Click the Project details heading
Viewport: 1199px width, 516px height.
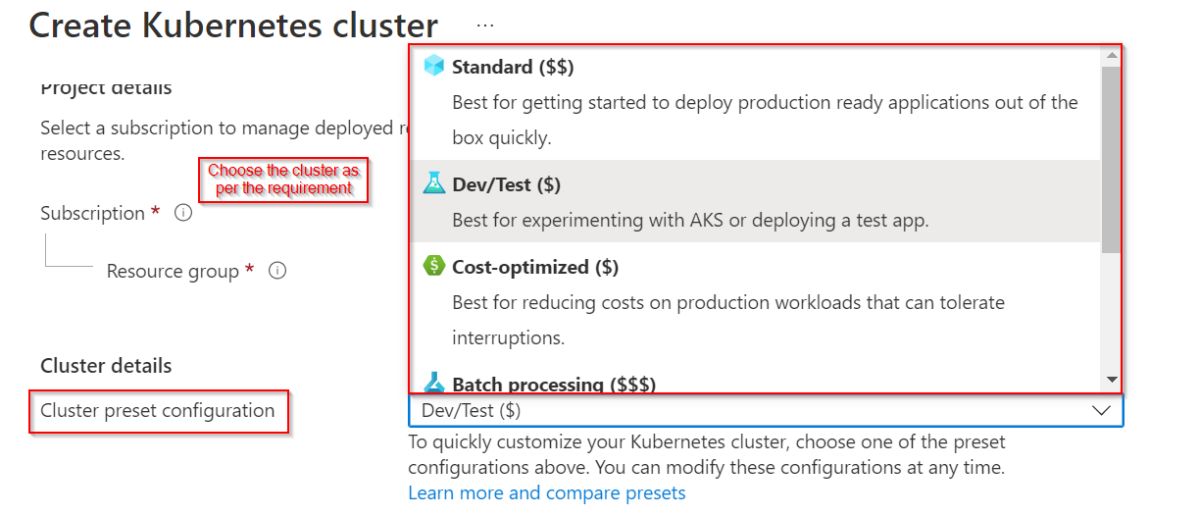(x=106, y=88)
